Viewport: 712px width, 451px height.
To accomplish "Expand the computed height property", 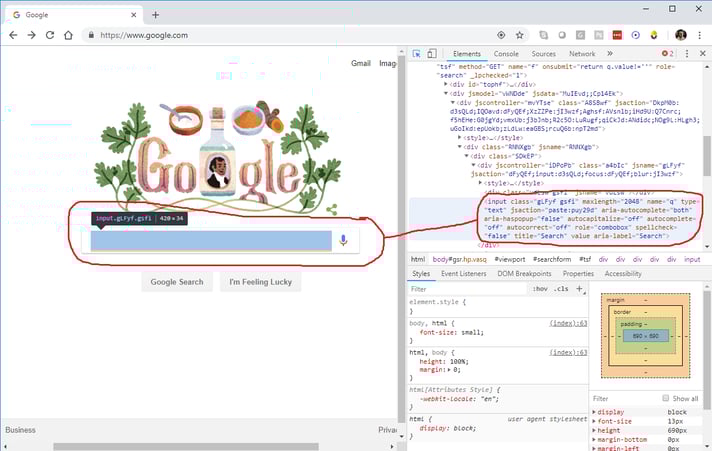I will click(594, 430).
